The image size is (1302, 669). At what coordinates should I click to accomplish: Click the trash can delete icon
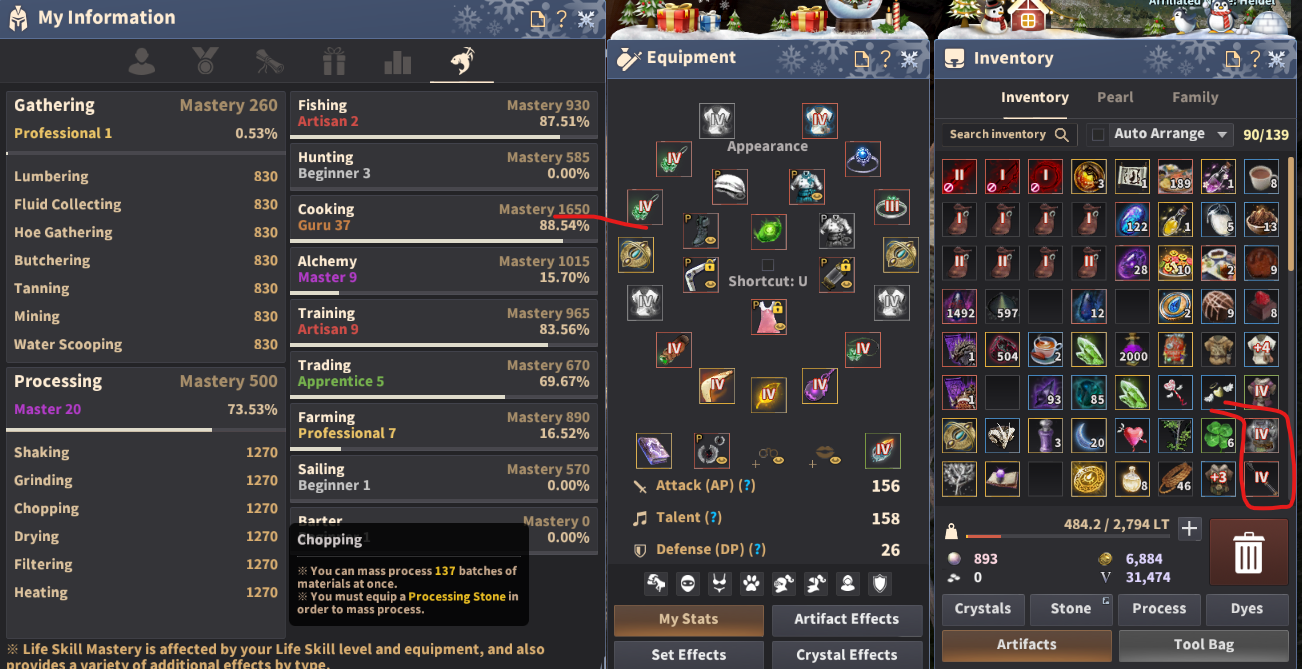[x=1248, y=552]
